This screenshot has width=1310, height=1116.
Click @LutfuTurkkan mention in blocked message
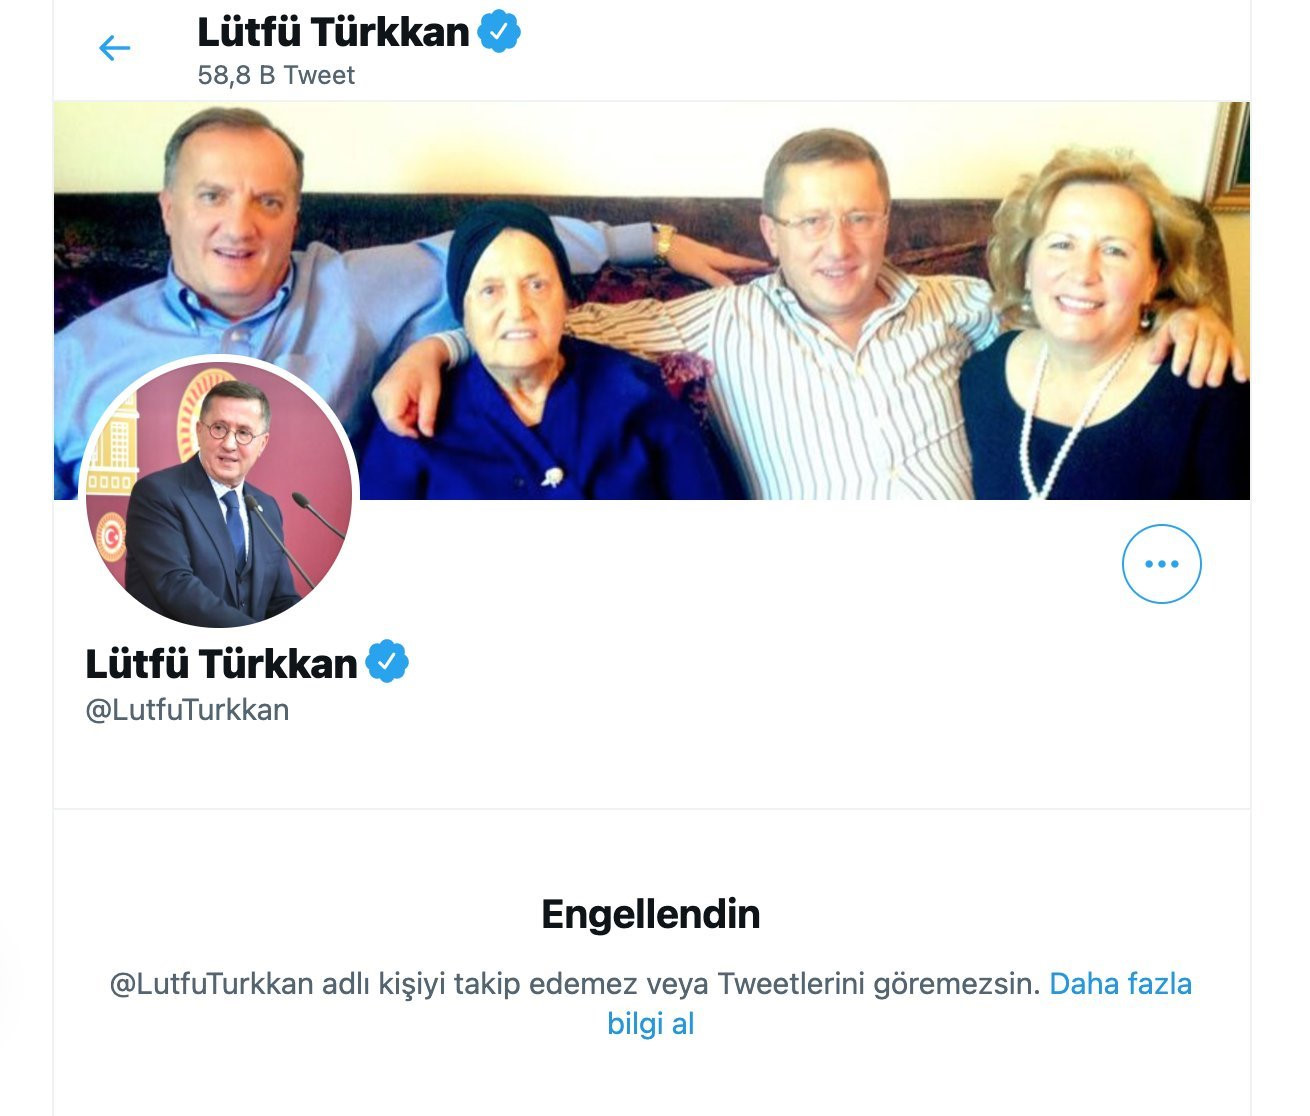coord(211,984)
